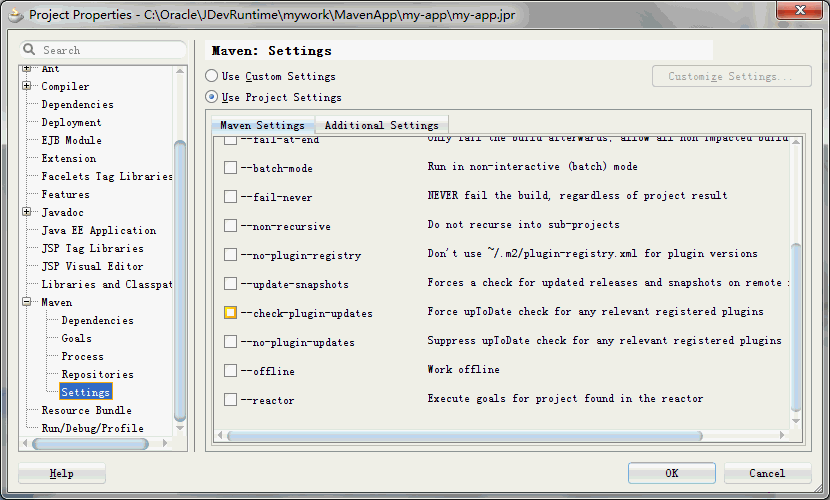Select the JSP Tag Libraries item
Viewport: 830px width, 500px height.
pos(92,248)
